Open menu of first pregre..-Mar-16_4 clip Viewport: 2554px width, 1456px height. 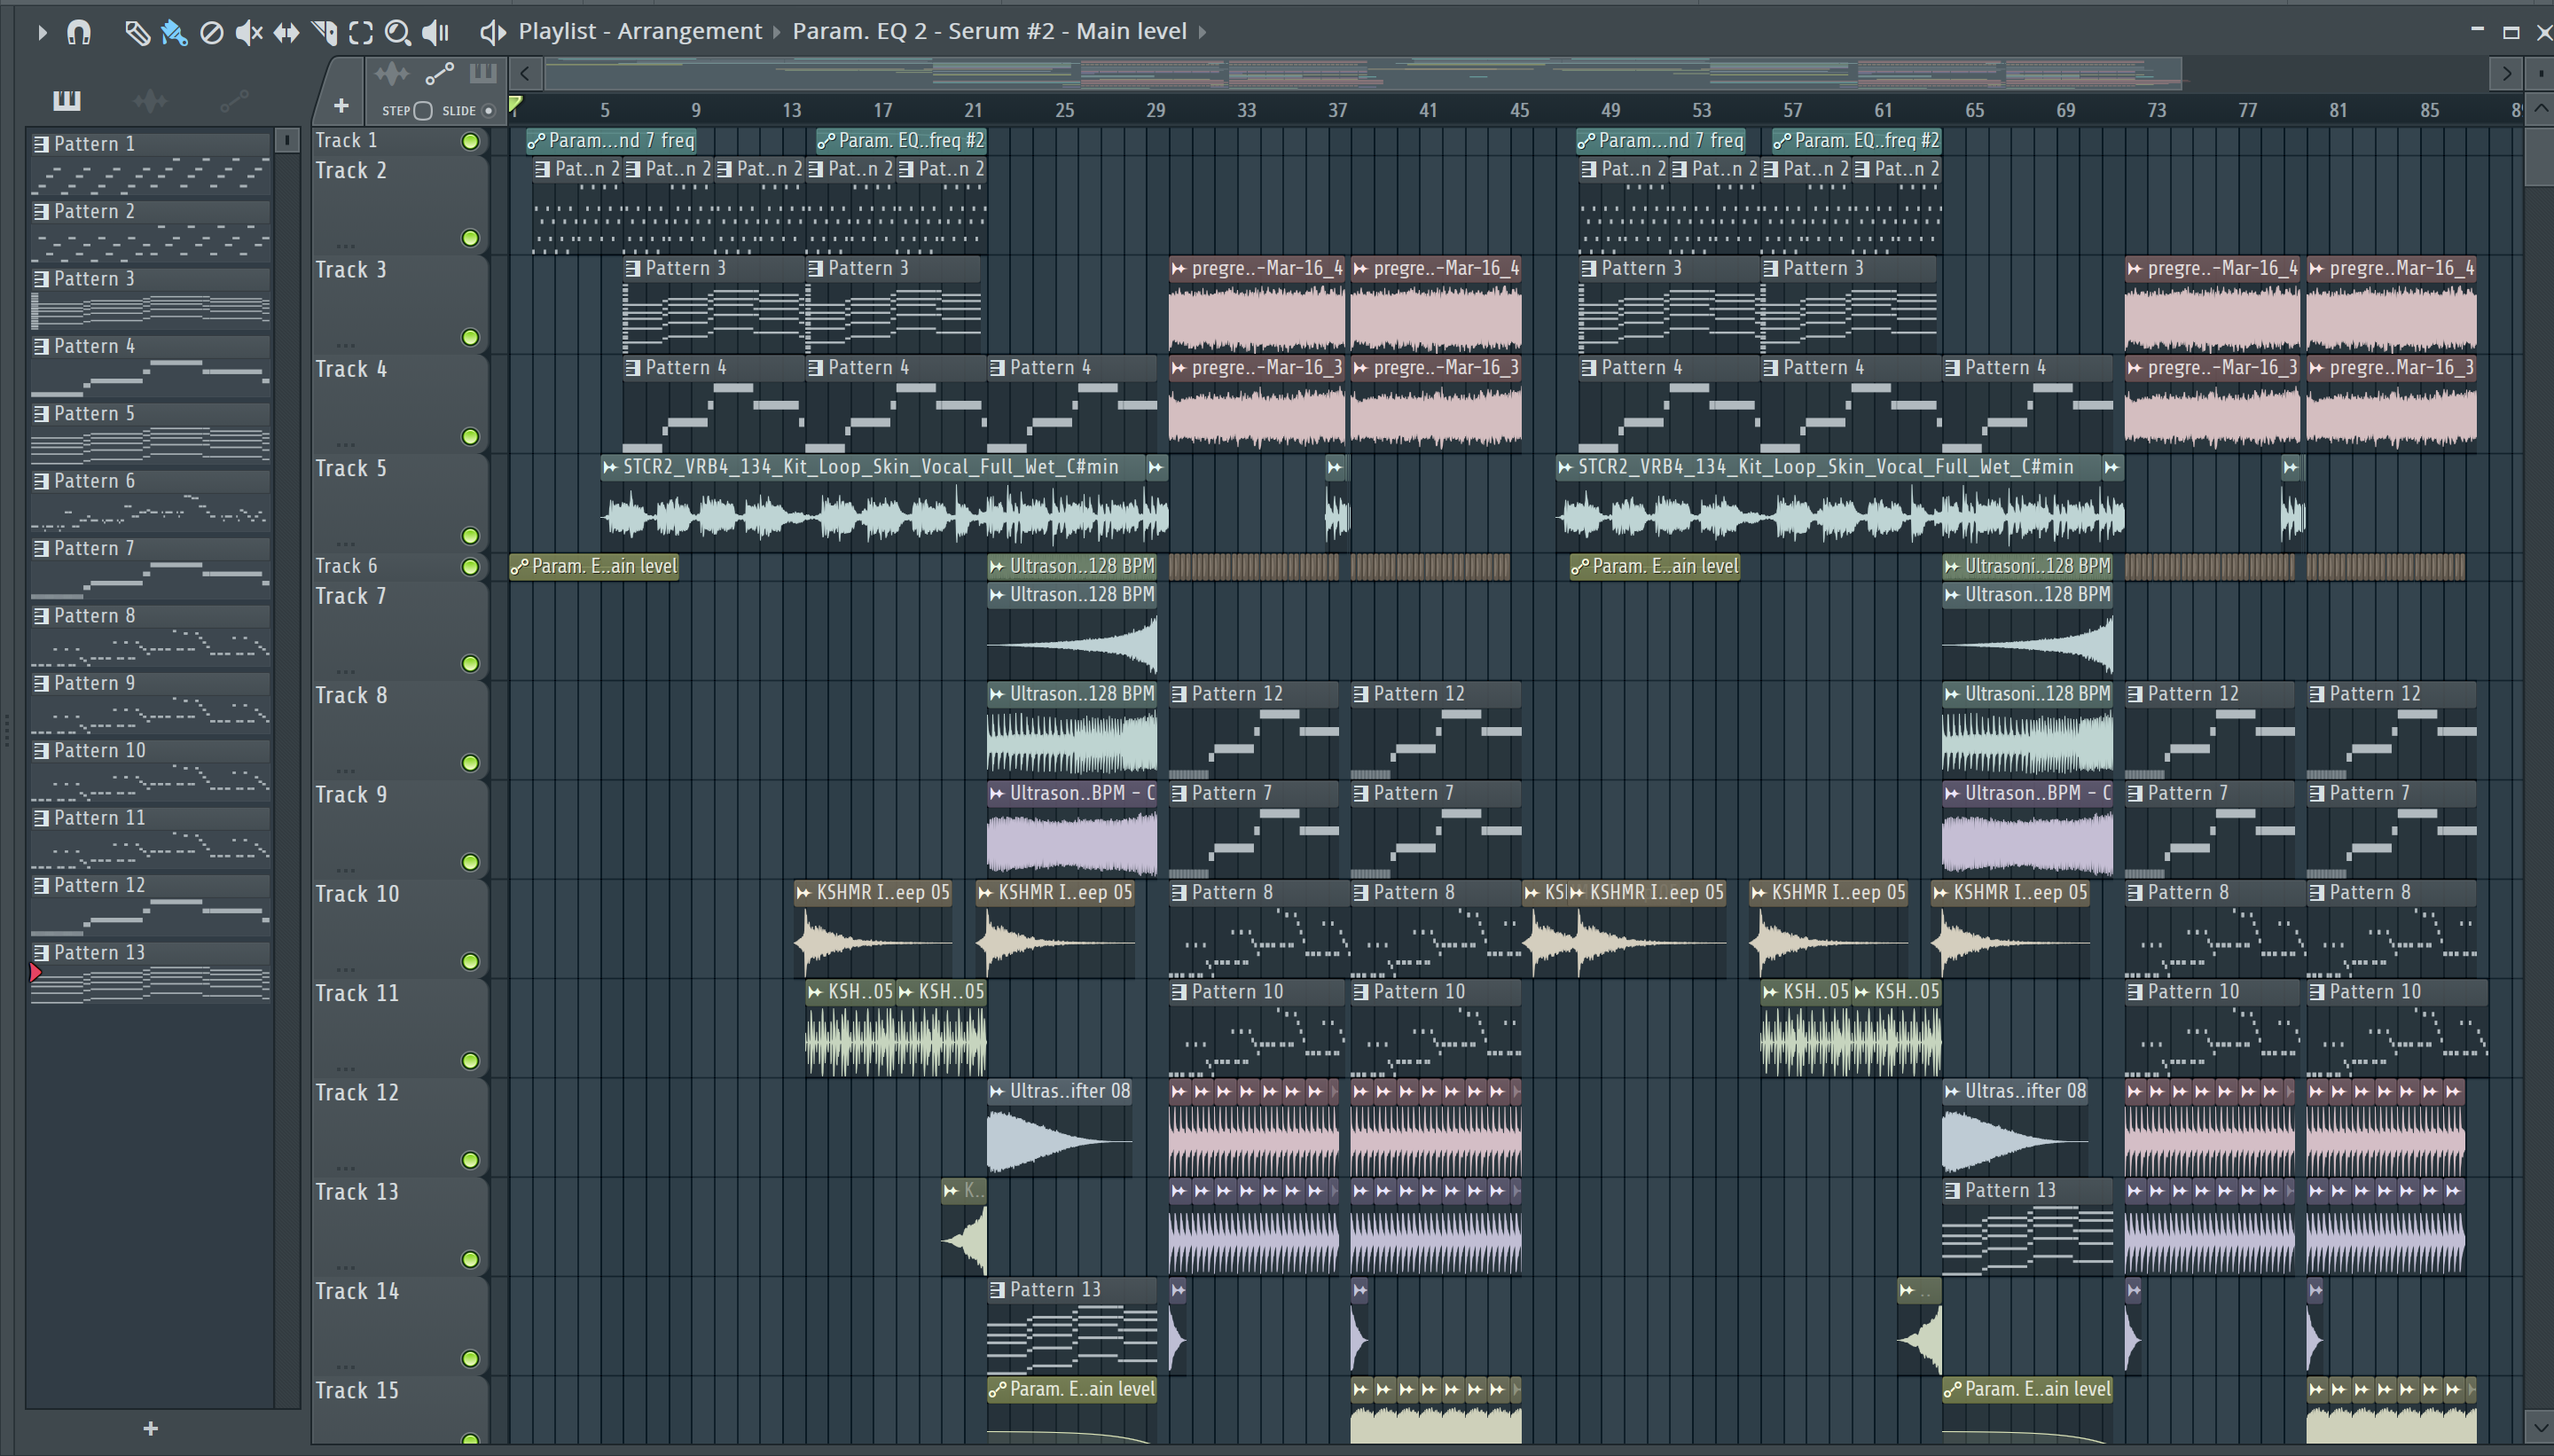[x=1179, y=268]
